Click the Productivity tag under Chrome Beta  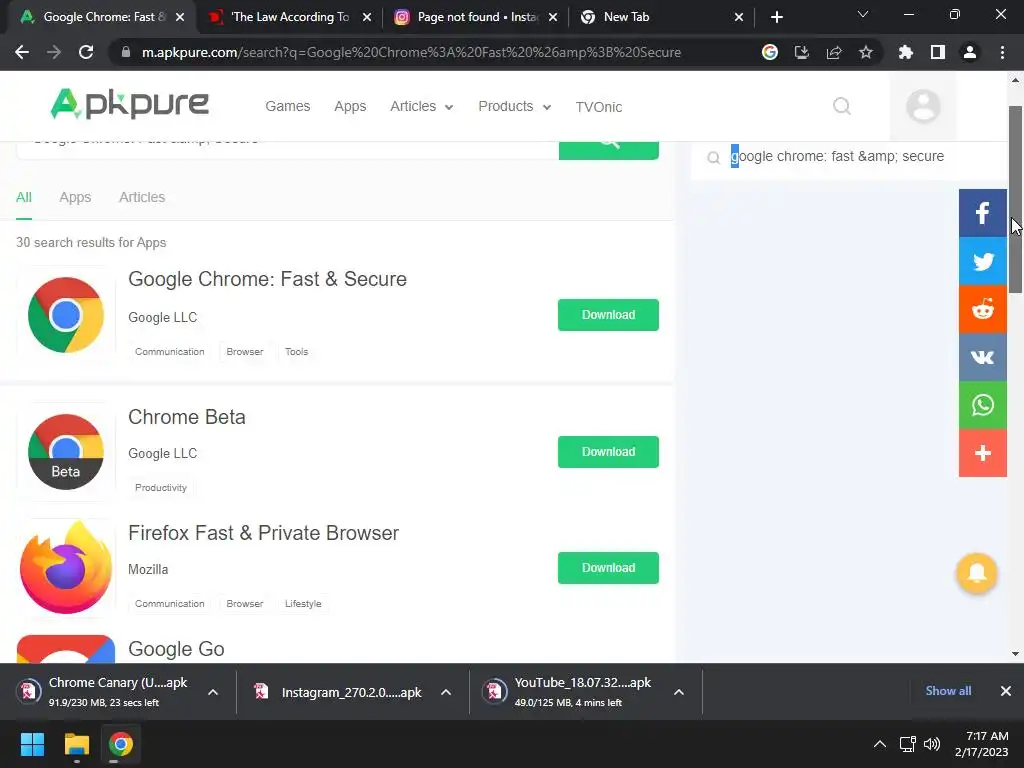pyautogui.click(x=161, y=488)
